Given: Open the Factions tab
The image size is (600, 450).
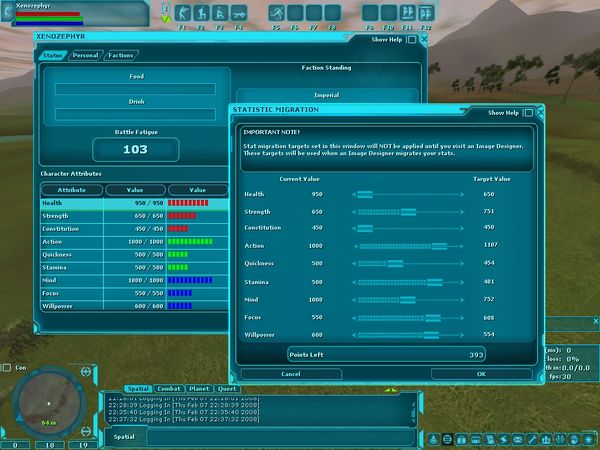Looking at the screenshot, I should coord(121,55).
